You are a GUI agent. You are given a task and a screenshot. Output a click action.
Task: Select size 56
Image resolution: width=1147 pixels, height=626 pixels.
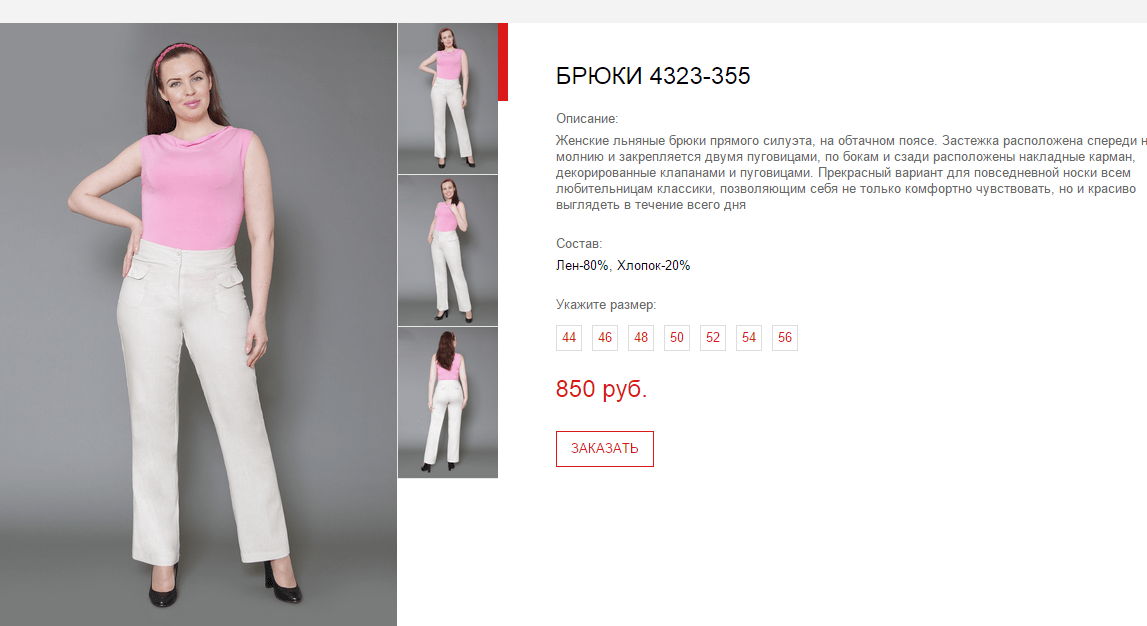785,338
